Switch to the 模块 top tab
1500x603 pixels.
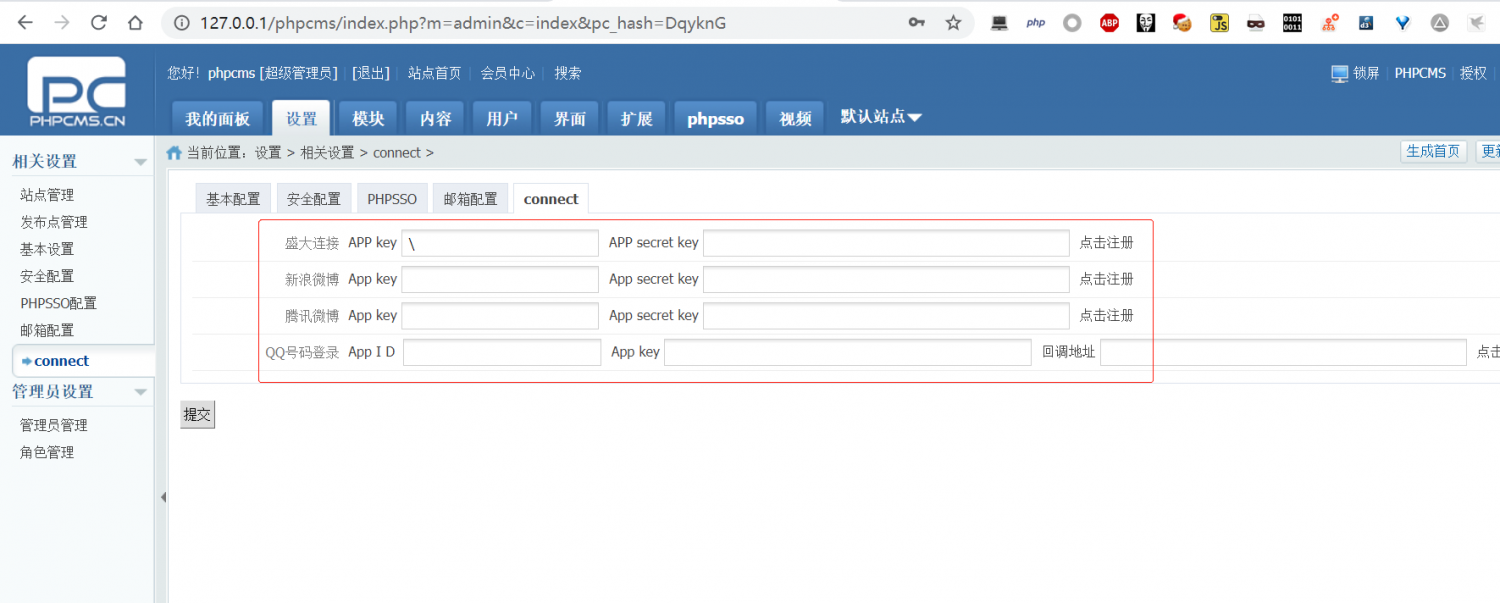368,118
